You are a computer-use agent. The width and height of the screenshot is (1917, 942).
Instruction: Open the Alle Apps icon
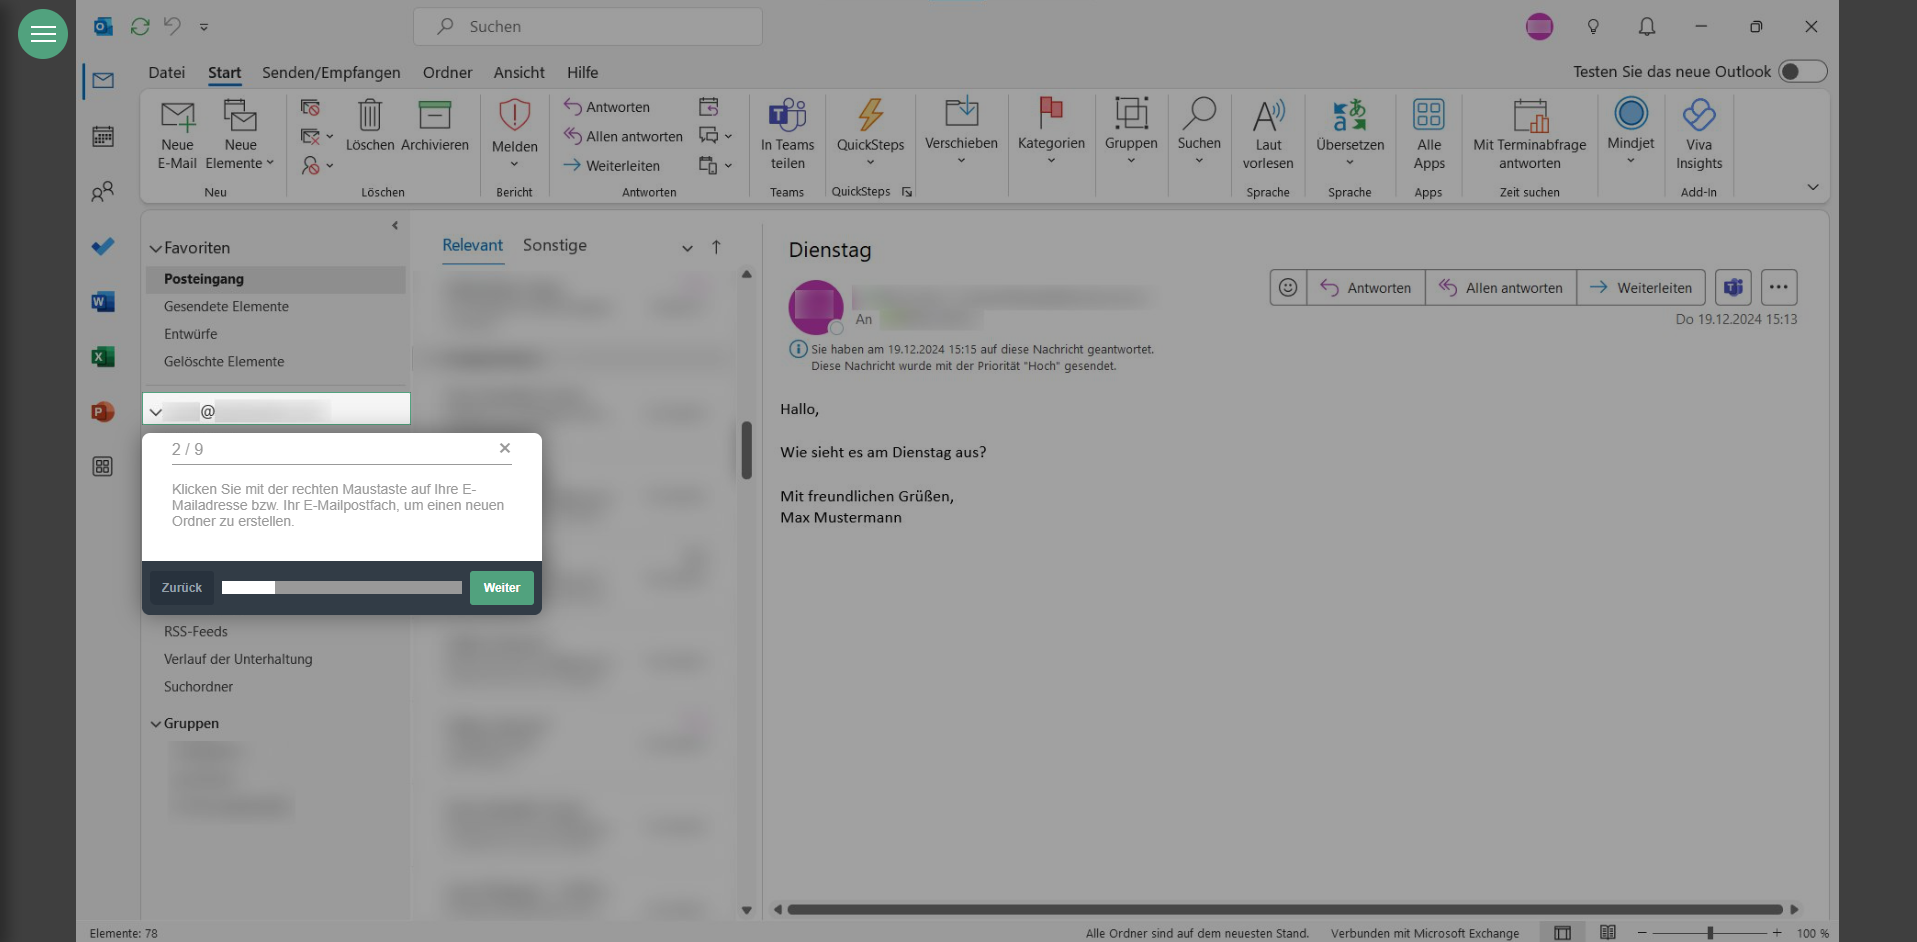[x=1428, y=116]
